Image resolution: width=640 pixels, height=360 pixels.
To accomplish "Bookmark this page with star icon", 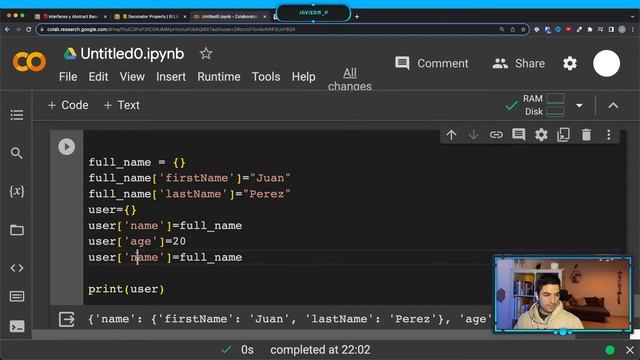I will [523, 29].
